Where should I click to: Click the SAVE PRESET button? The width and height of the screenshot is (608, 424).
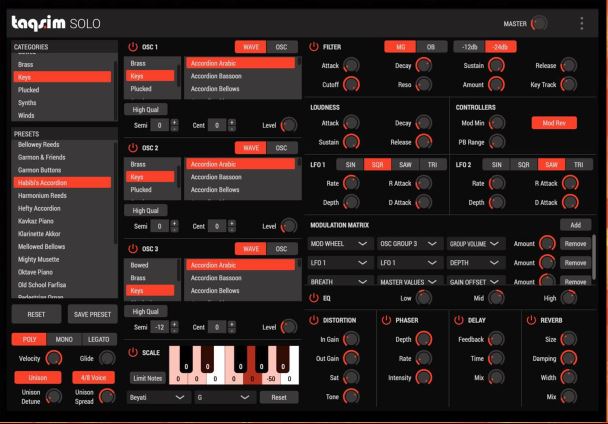(x=92, y=314)
